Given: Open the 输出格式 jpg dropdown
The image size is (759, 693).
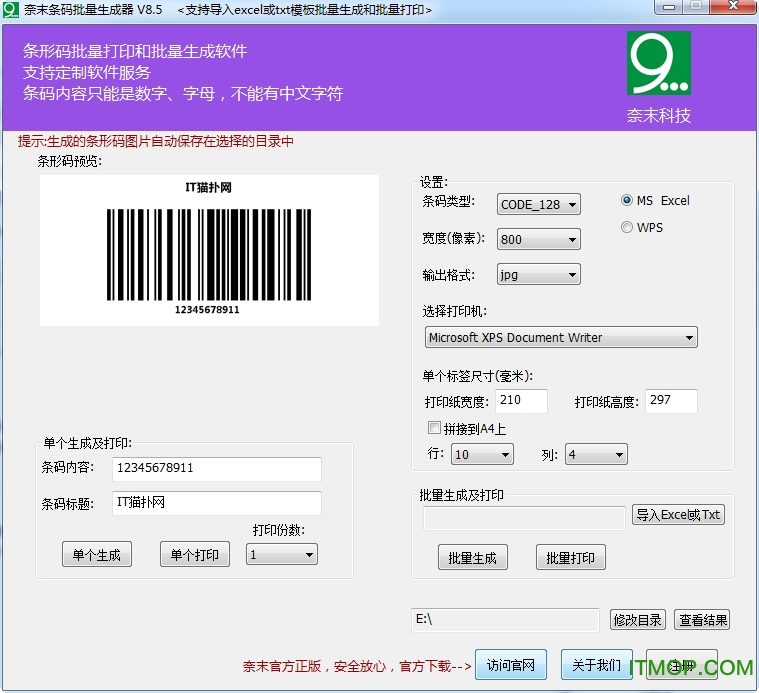Looking at the screenshot, I should point(538,274).
